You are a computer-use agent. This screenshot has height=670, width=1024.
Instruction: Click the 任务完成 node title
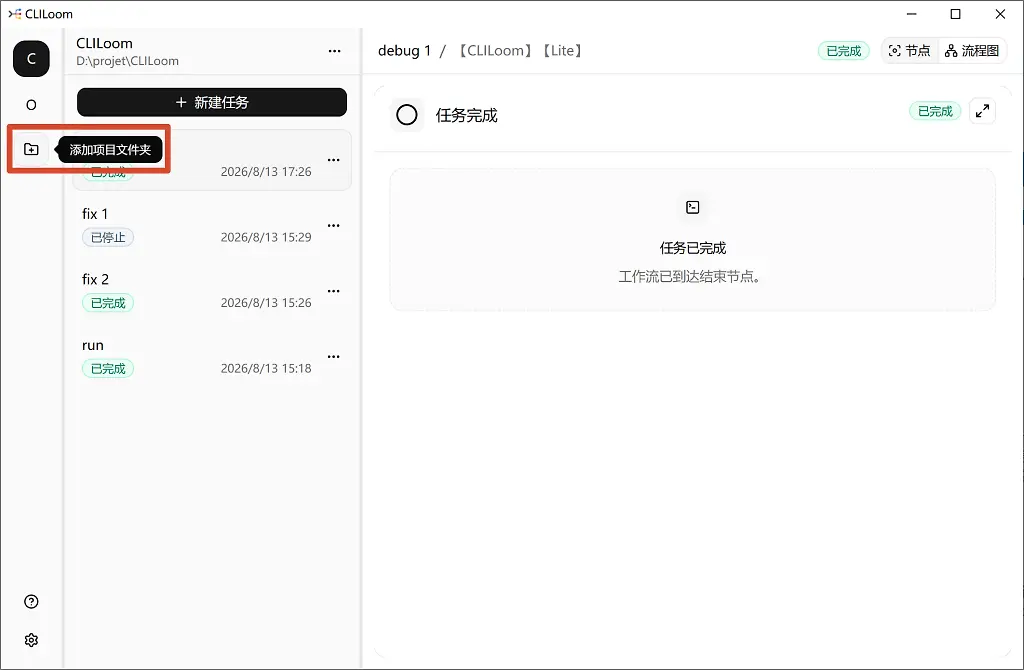(466, 116)
